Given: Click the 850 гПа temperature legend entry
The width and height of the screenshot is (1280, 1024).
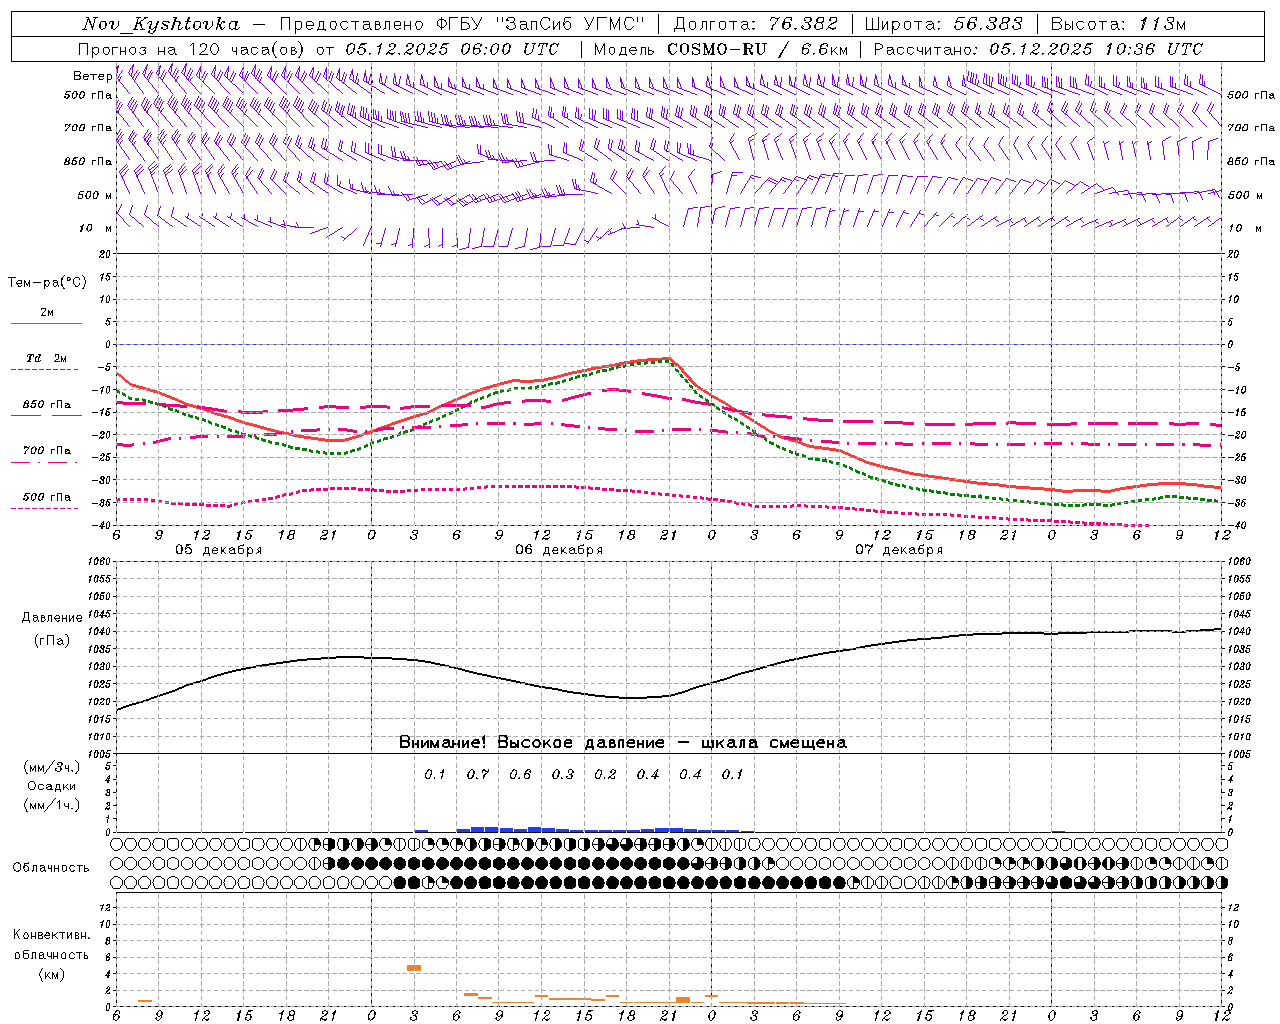Looking at the screenshot, I should point(47,405).
